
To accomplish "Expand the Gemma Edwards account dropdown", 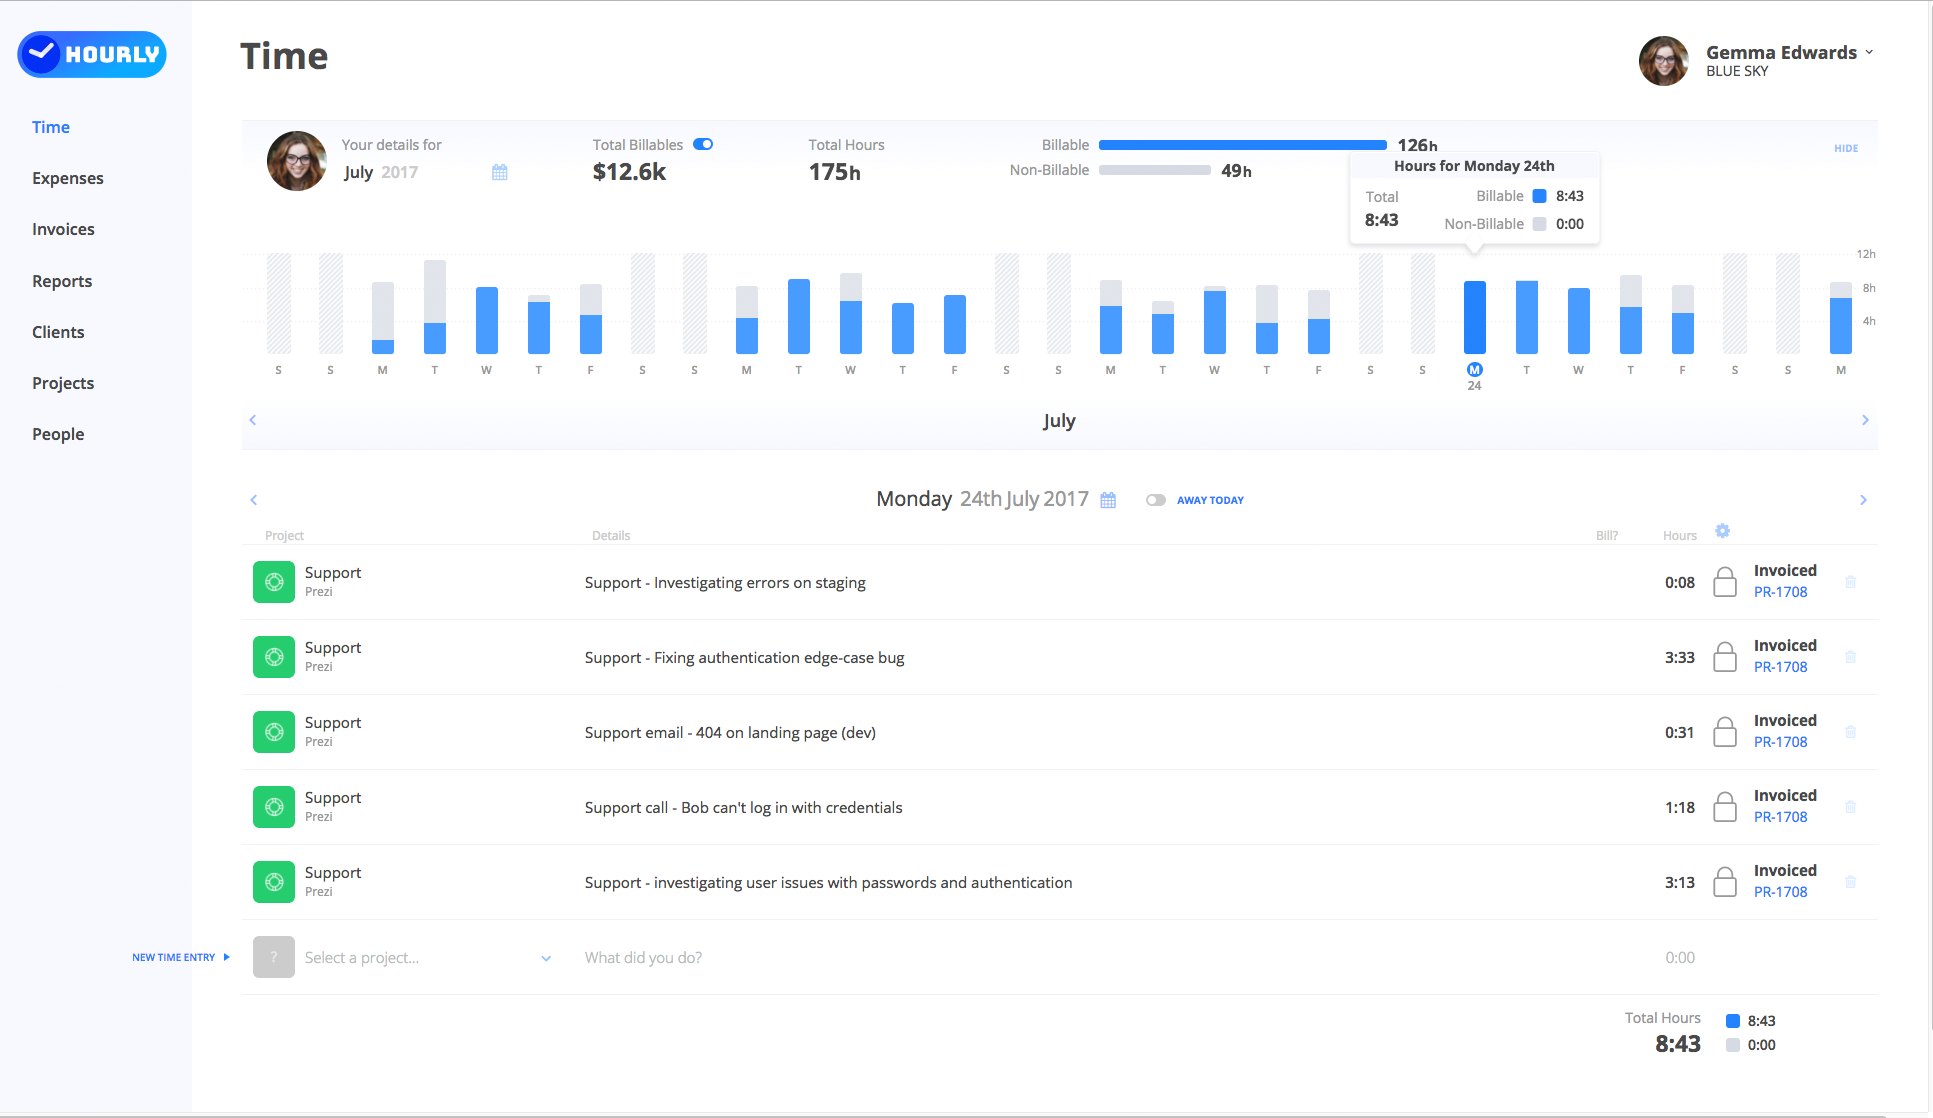I will (1869, 52).
